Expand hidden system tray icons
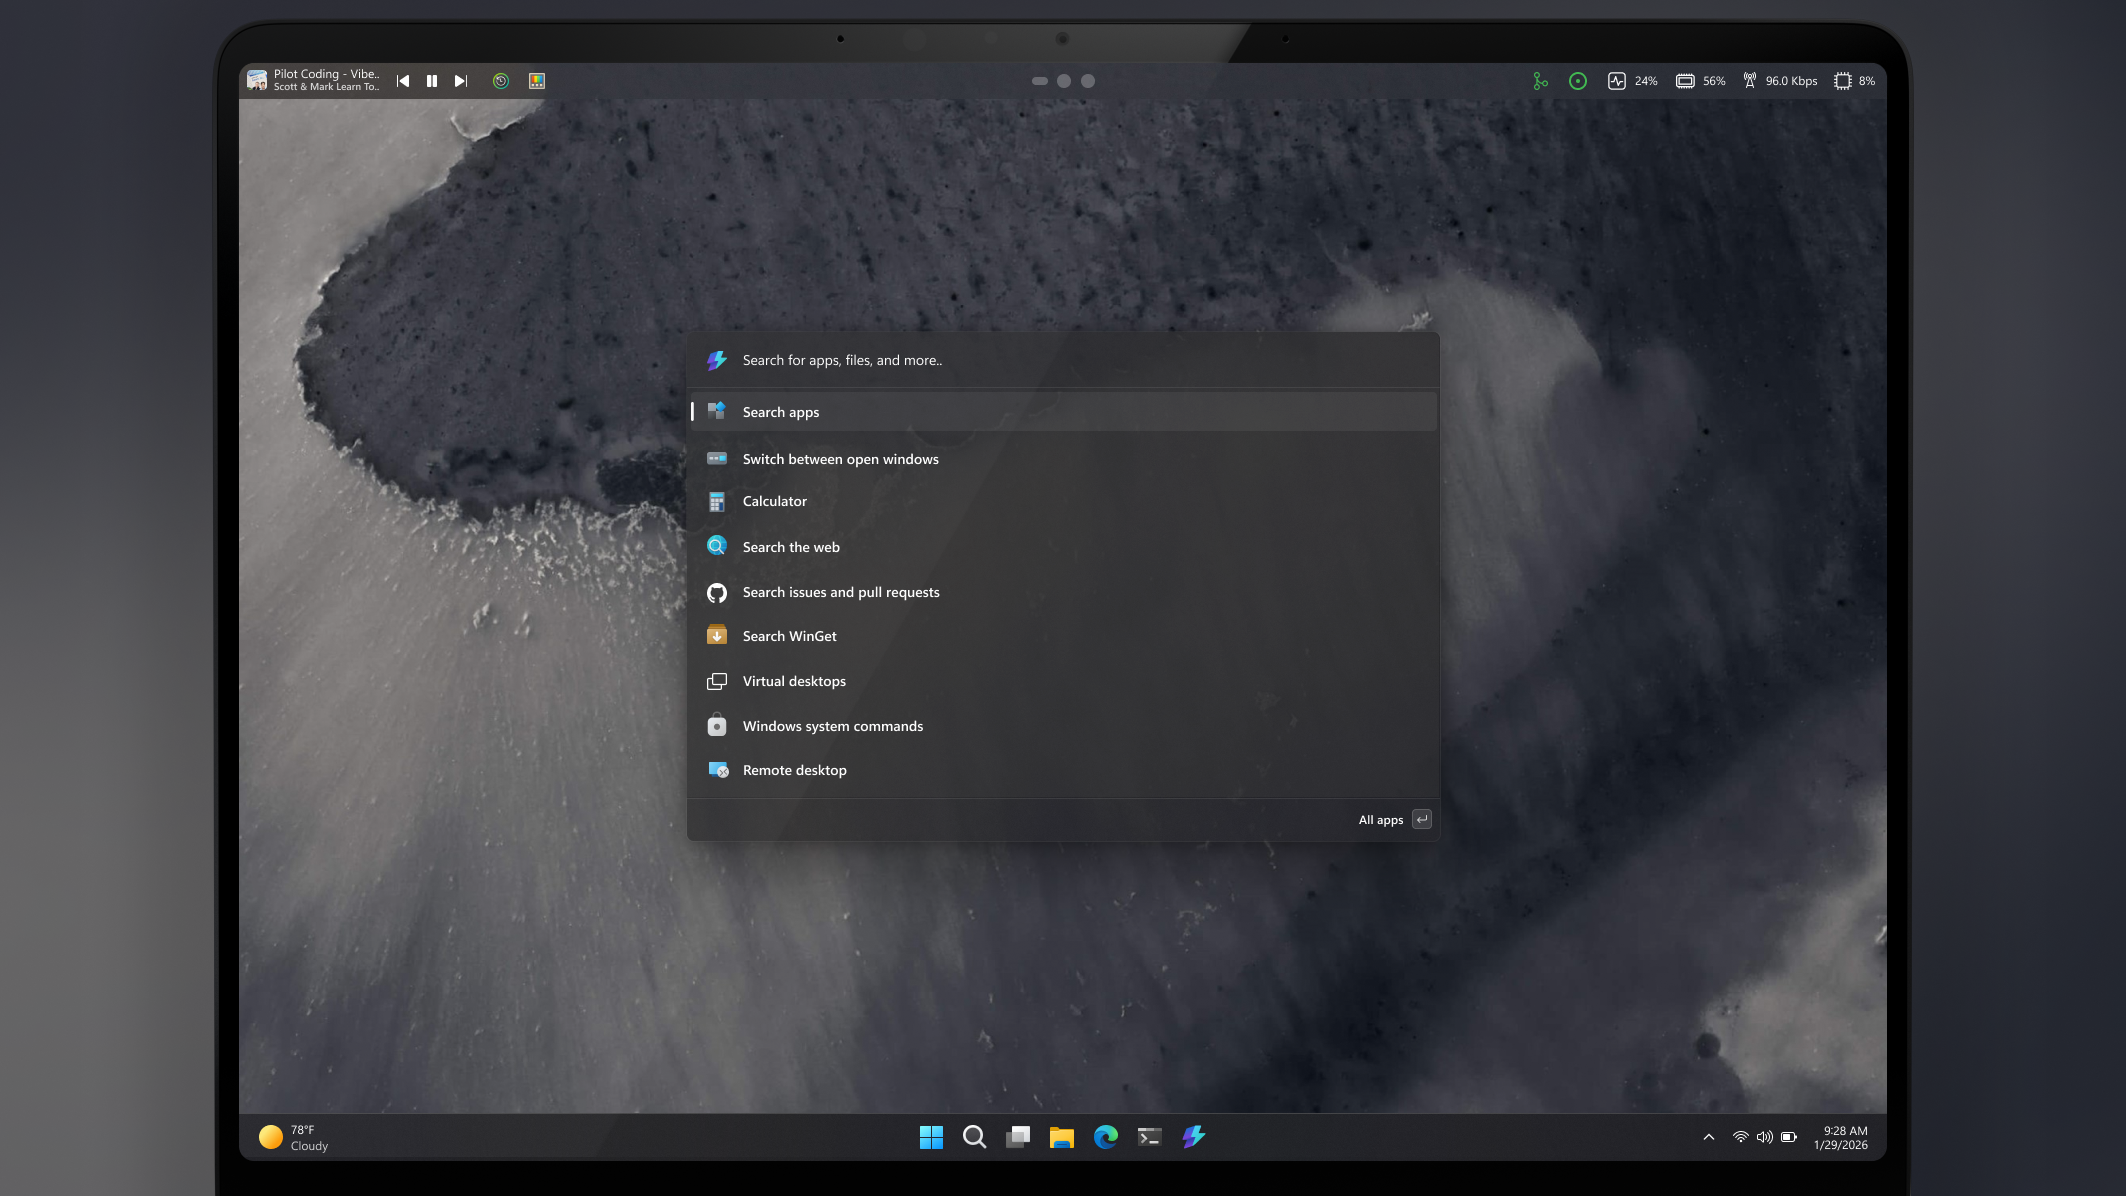2126x1196 pixels. coord(1707,1137)
